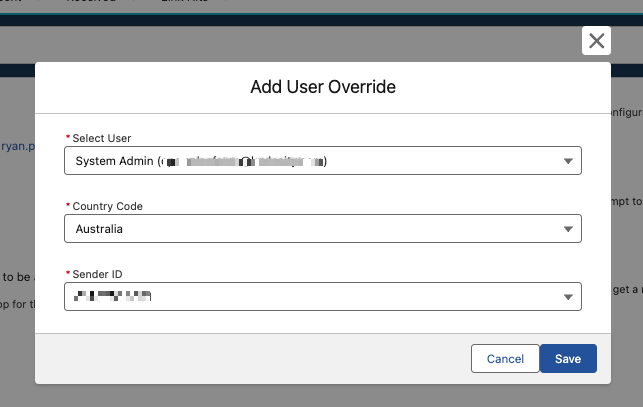Open the ryan.p link behind the dialog

point(17,145)
